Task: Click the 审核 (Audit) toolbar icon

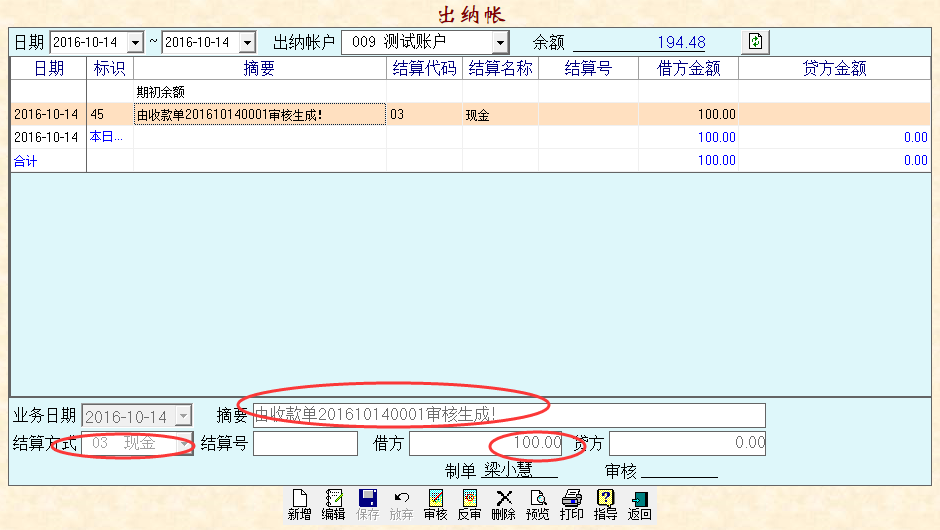Action: pyautogui.click(x=436, y=505)
